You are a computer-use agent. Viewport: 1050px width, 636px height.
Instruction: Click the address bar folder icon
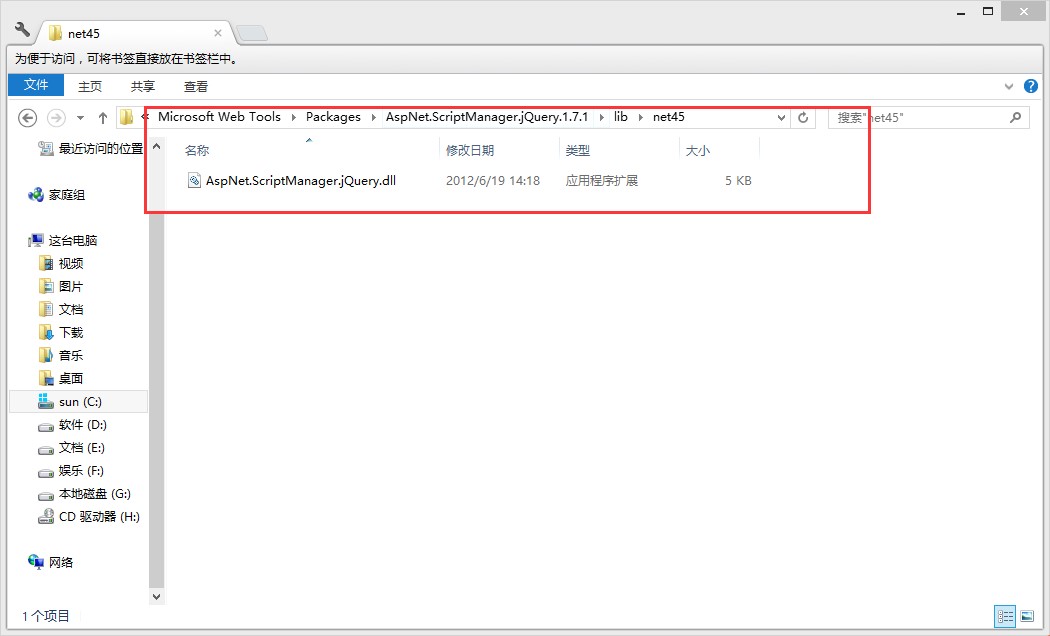tap(126, 117)
